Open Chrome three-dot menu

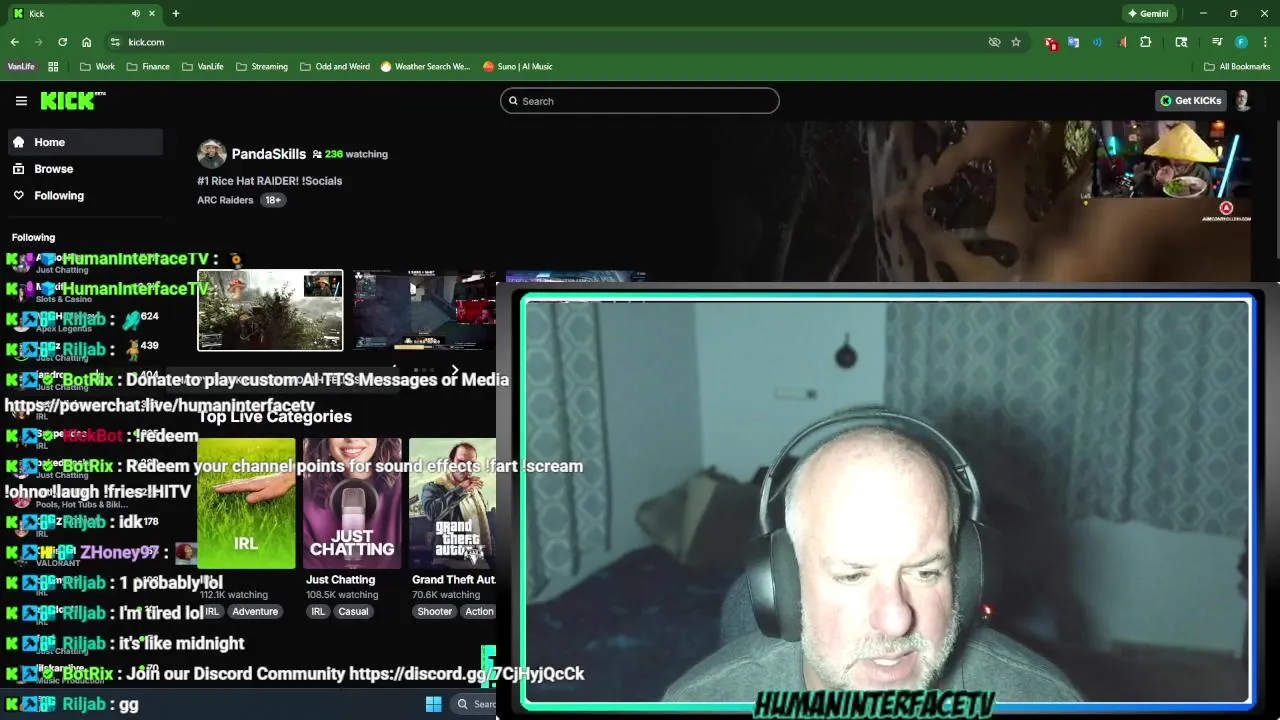[1265, 42]
